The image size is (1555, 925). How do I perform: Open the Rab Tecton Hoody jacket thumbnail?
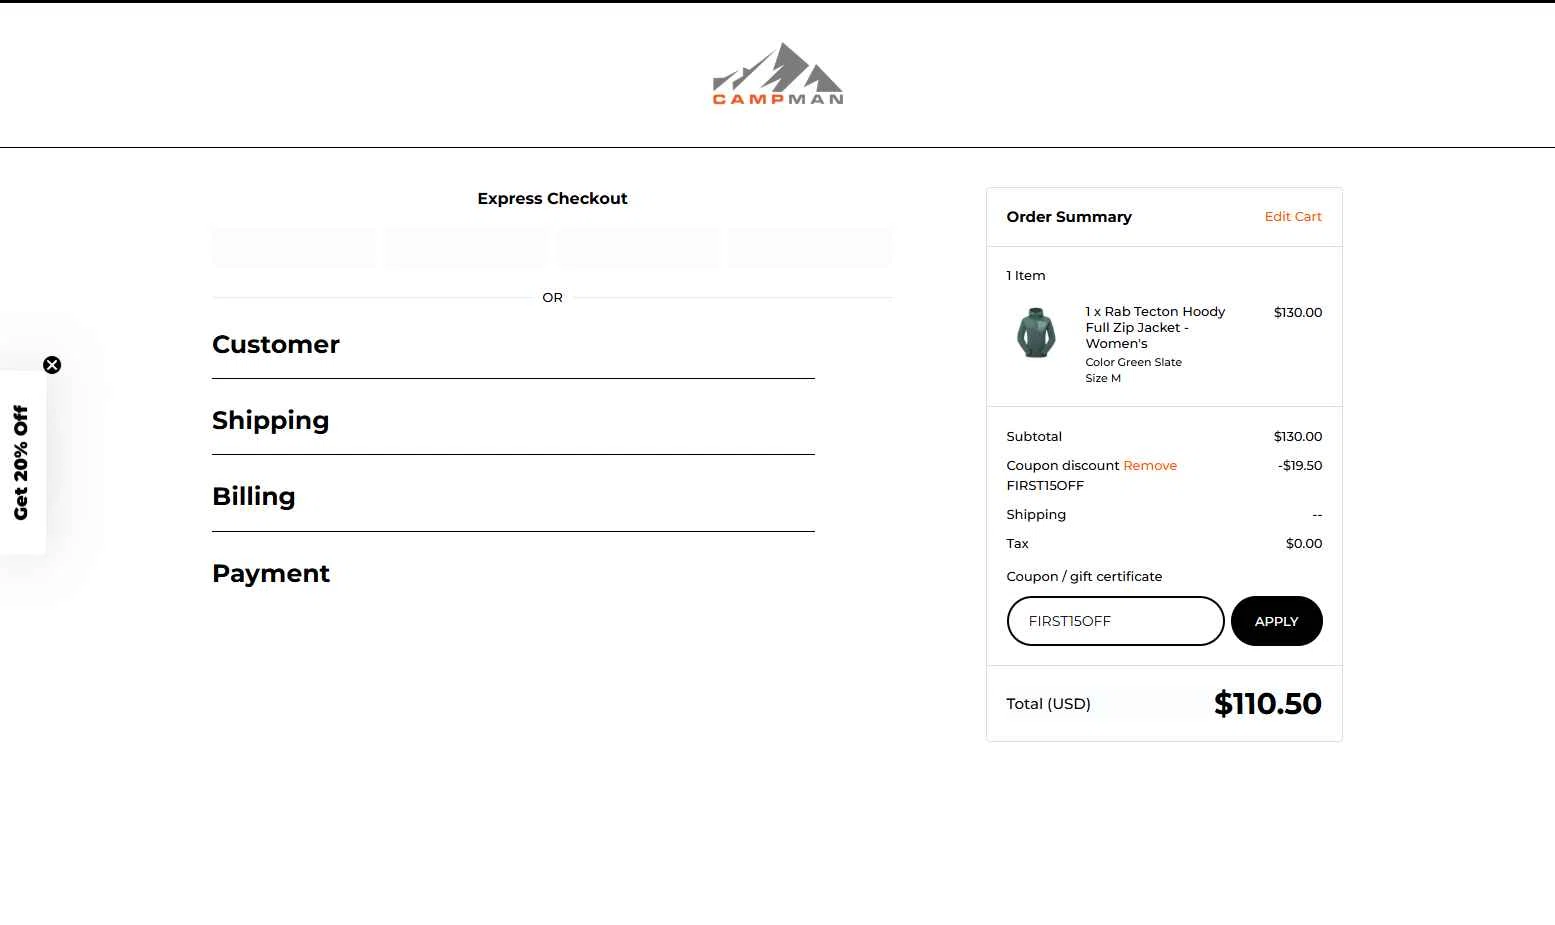tap(1037, 333)
